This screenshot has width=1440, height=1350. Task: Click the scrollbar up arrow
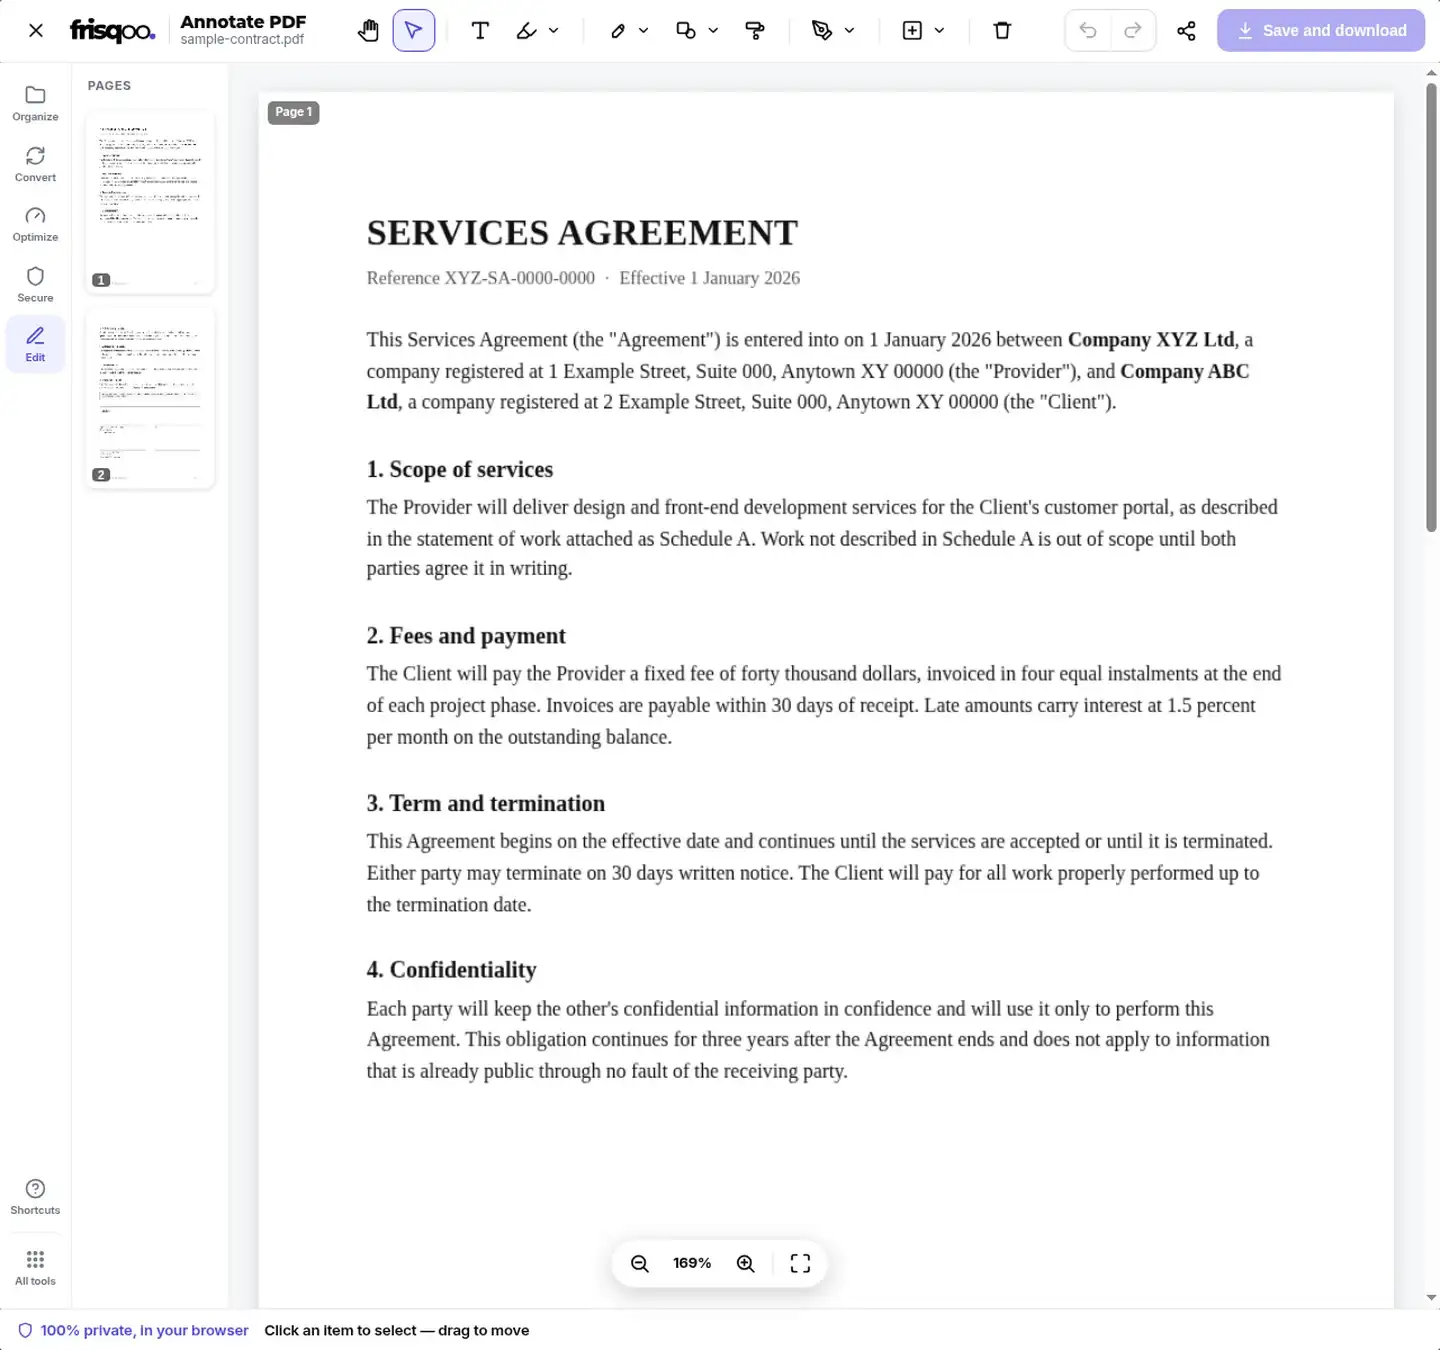click(1431, 73)
